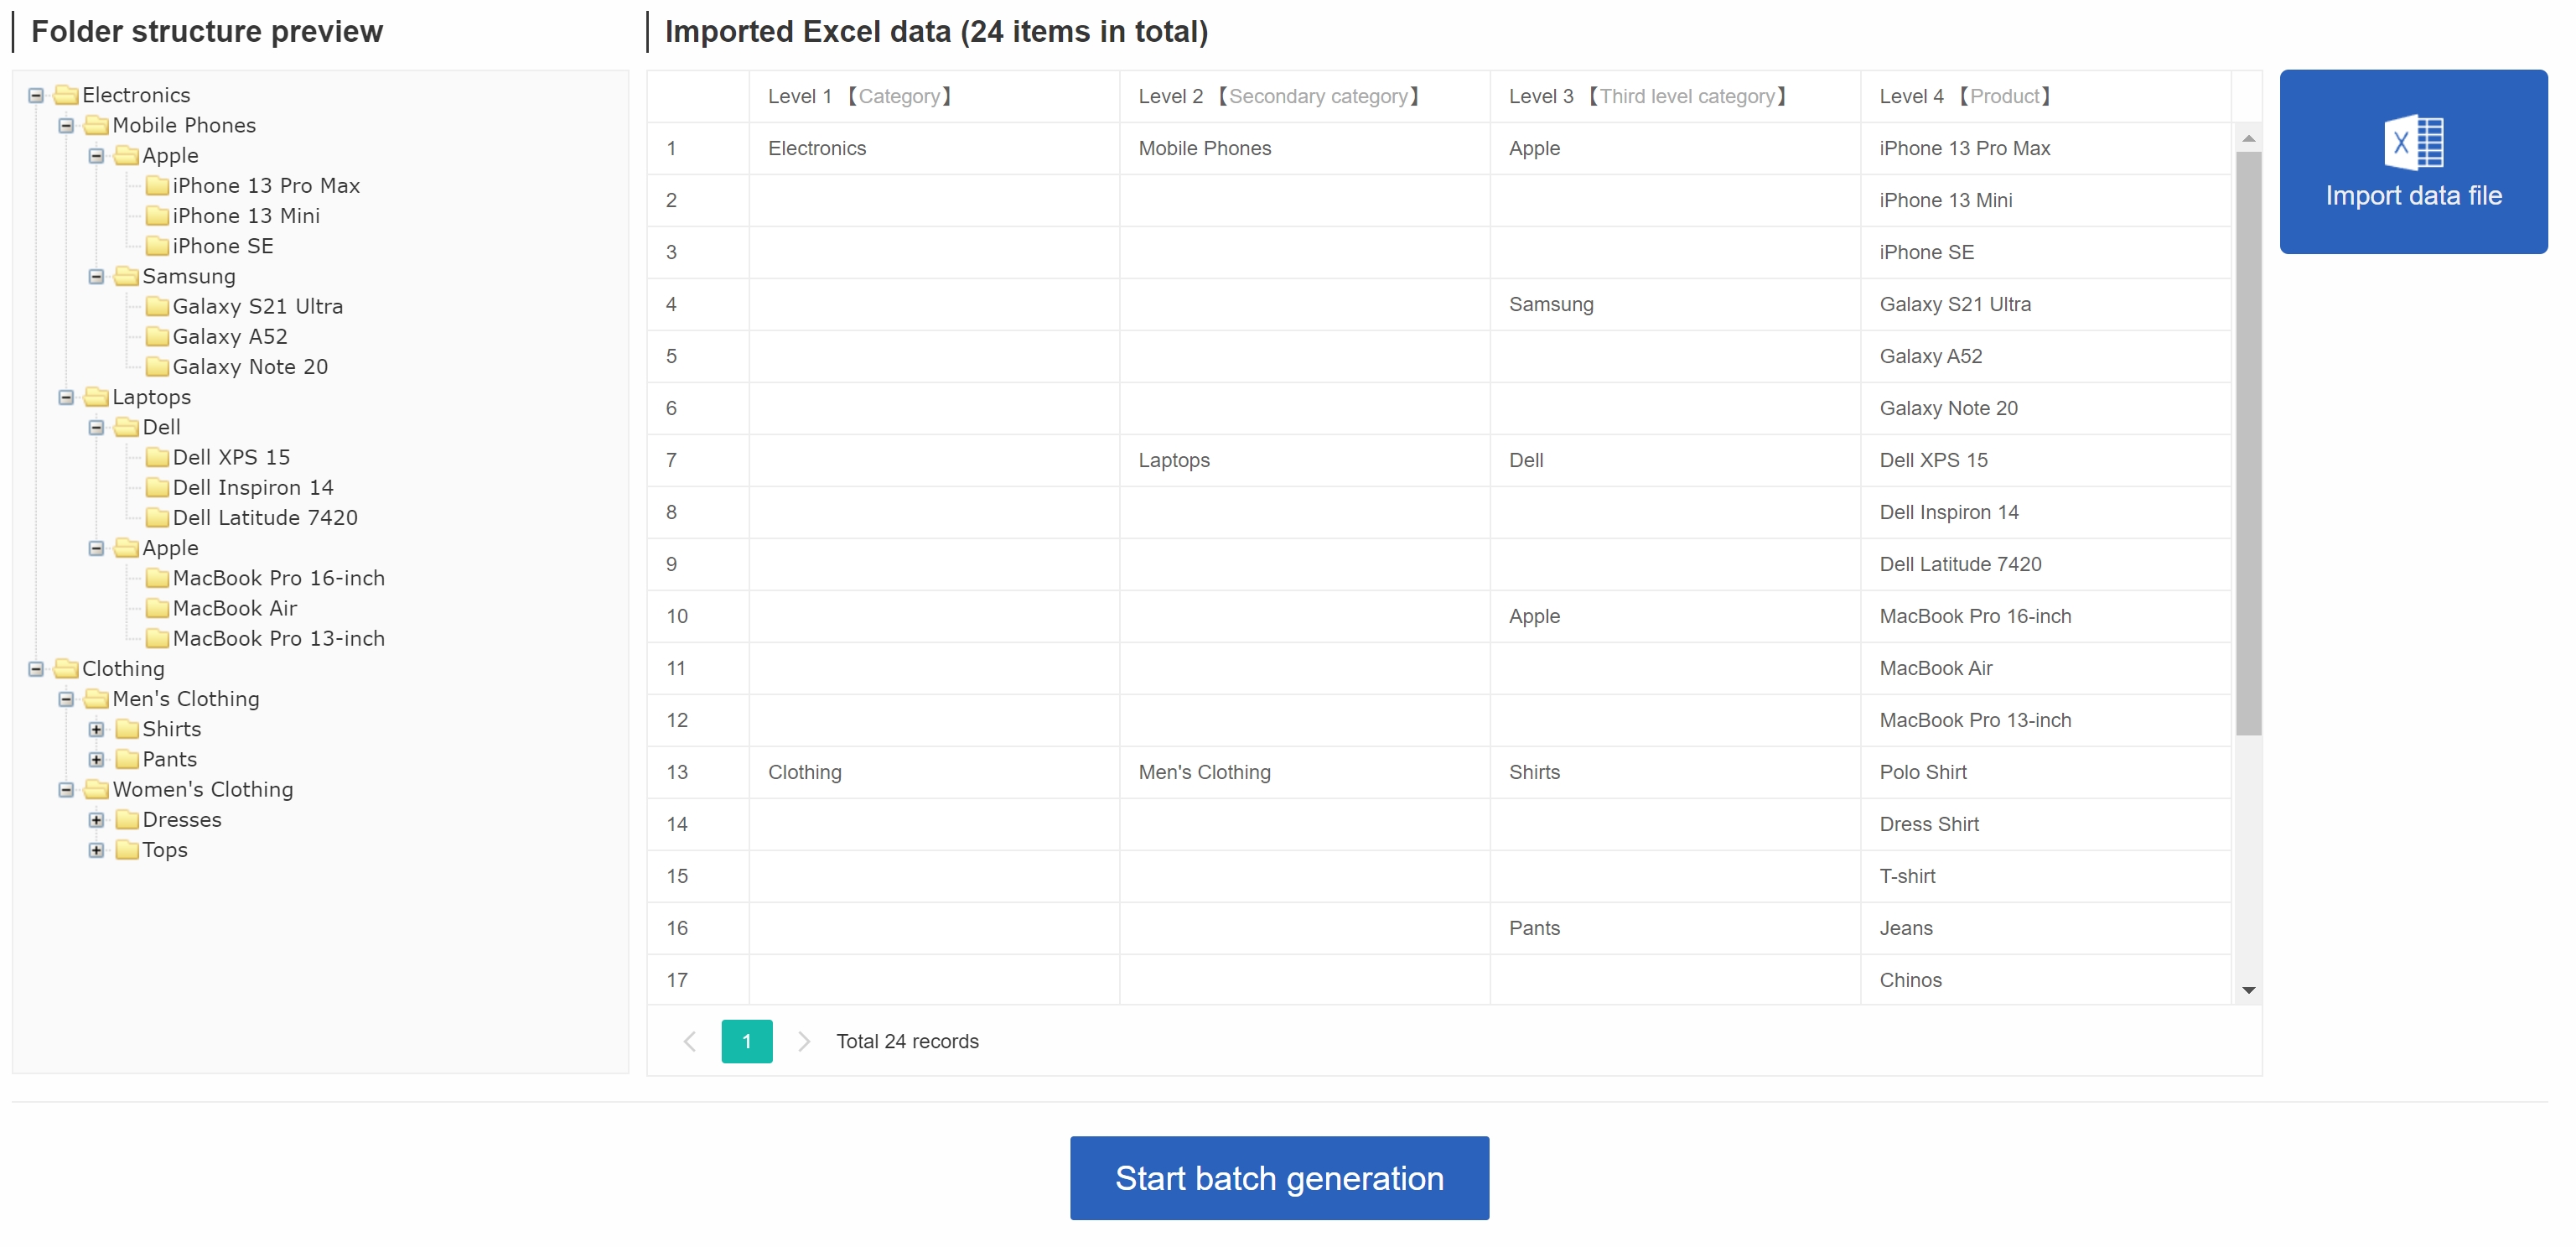Click the Women's Clothing folder icon

coord(96,789)
